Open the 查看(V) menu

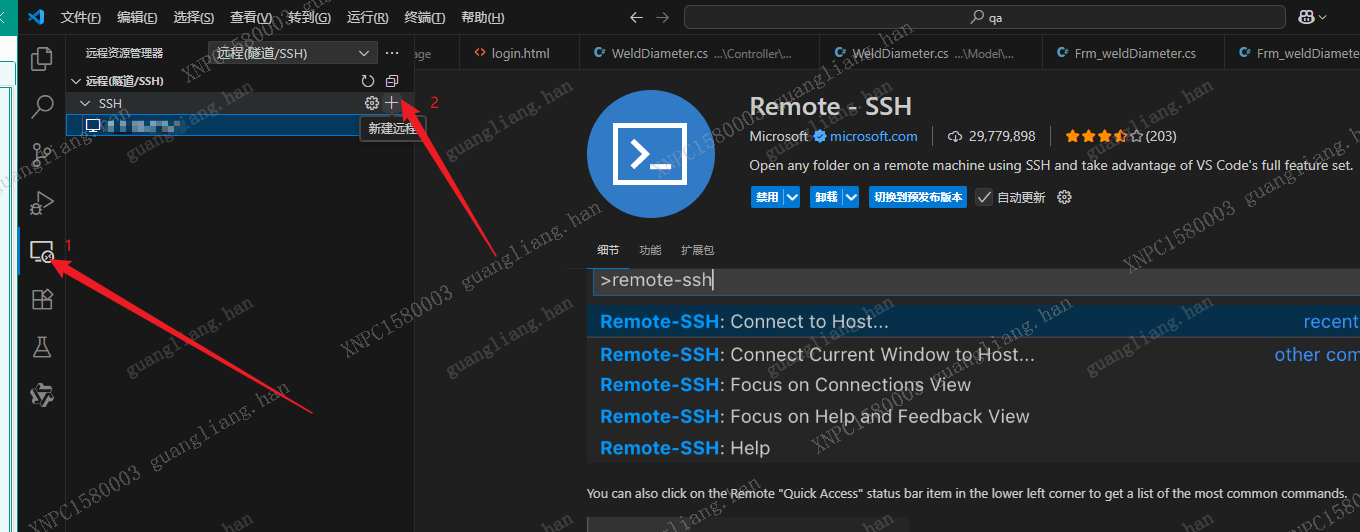tap(251, 17)
